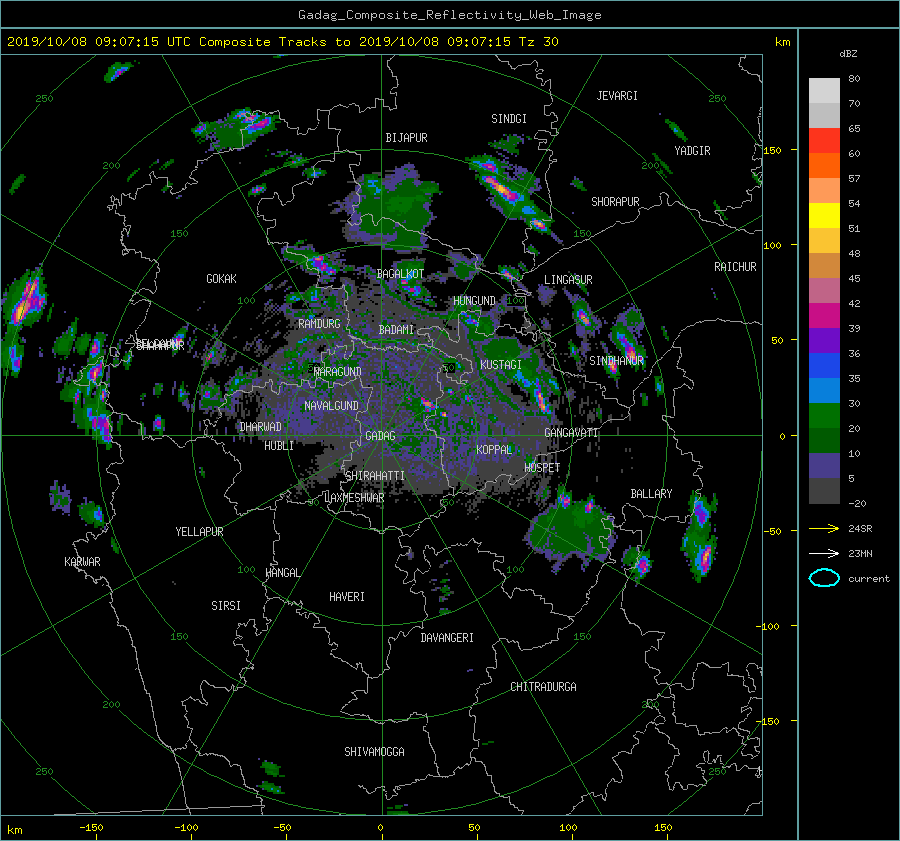Click the yellow 54 dBZ legend swatch
Viewport: 900px width, 841px height.
pyautogui.click(x=824, y=216)
